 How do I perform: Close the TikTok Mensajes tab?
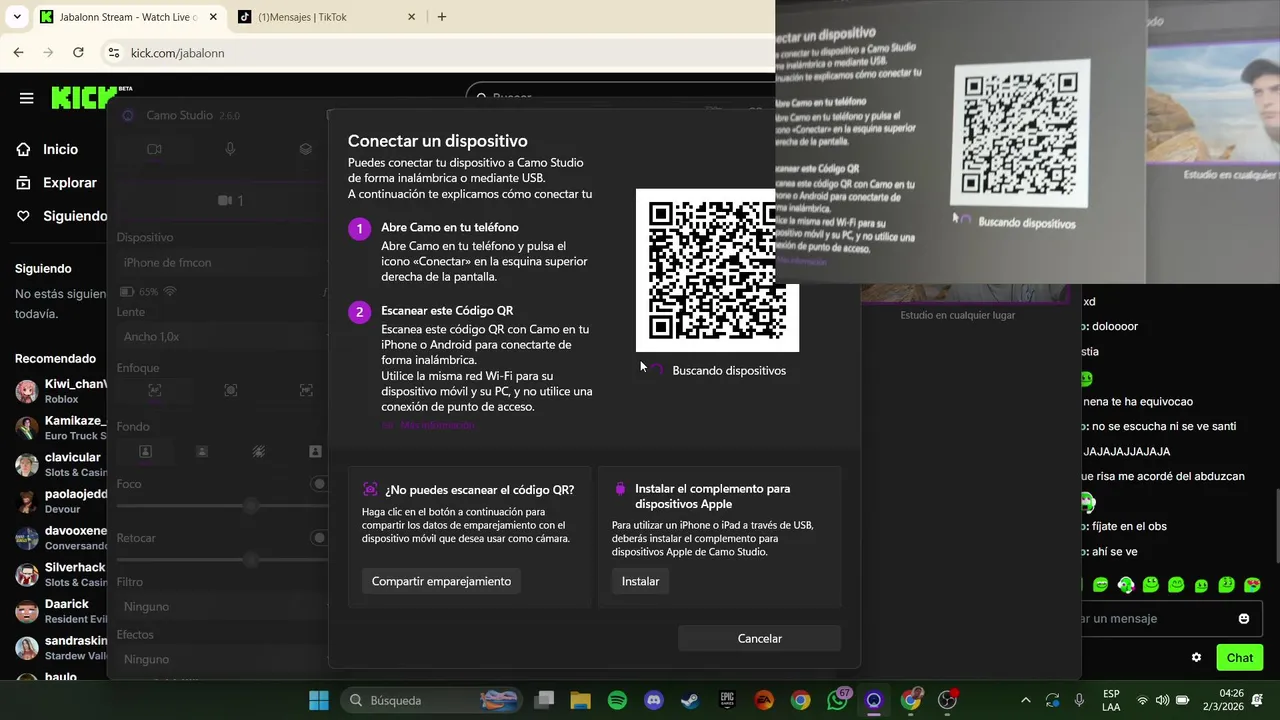point(411,17)
